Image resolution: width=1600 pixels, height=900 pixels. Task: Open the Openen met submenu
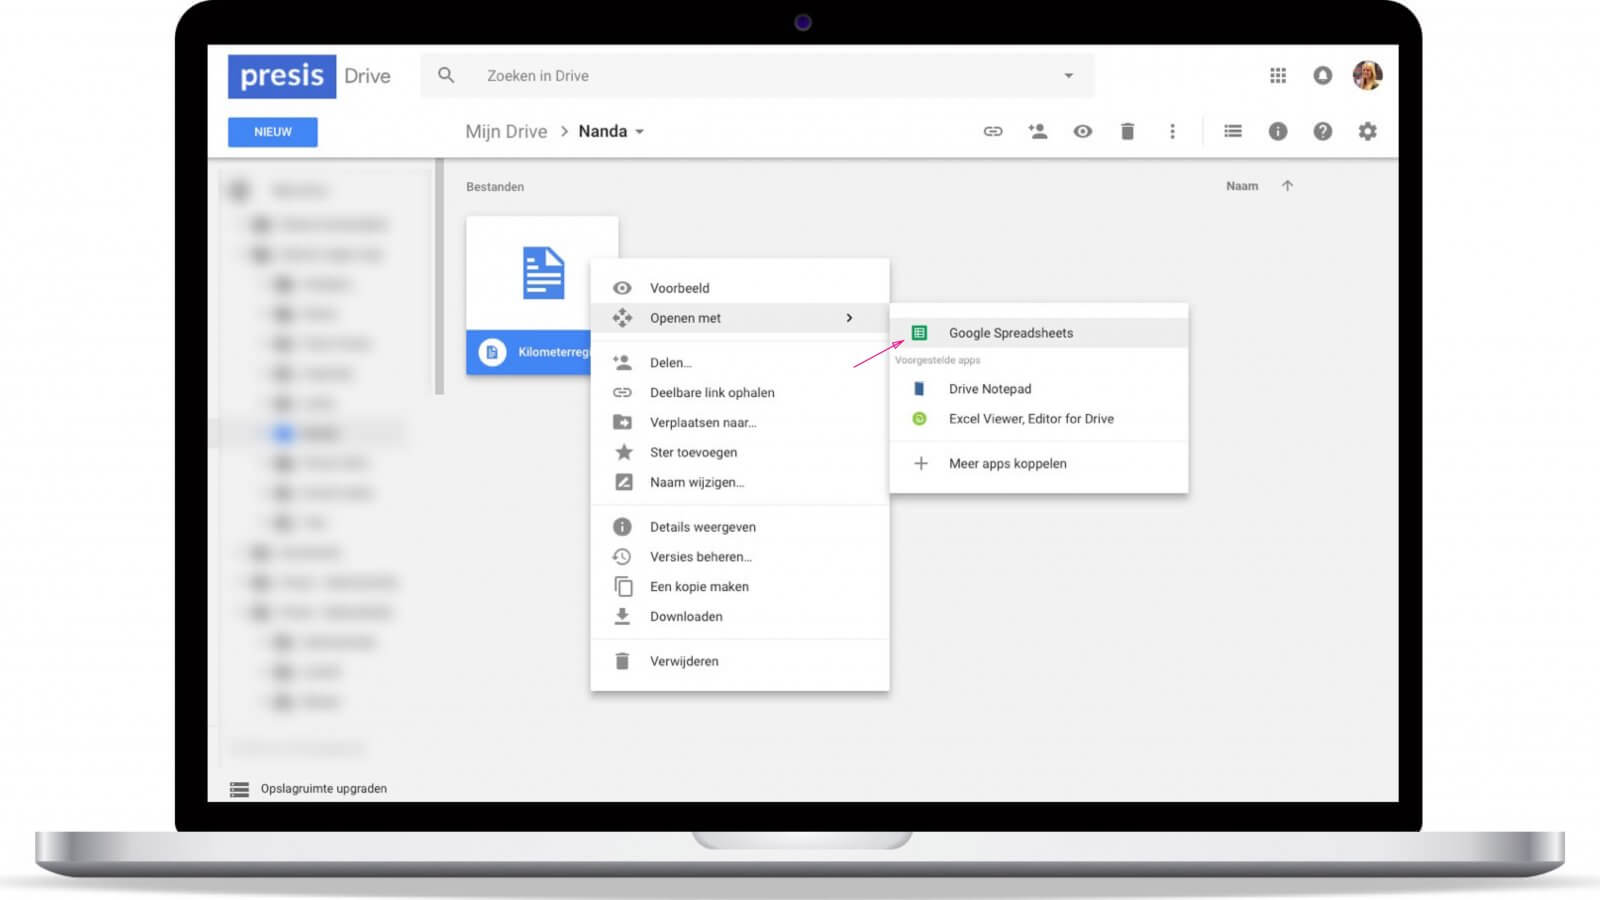point(740,318)
